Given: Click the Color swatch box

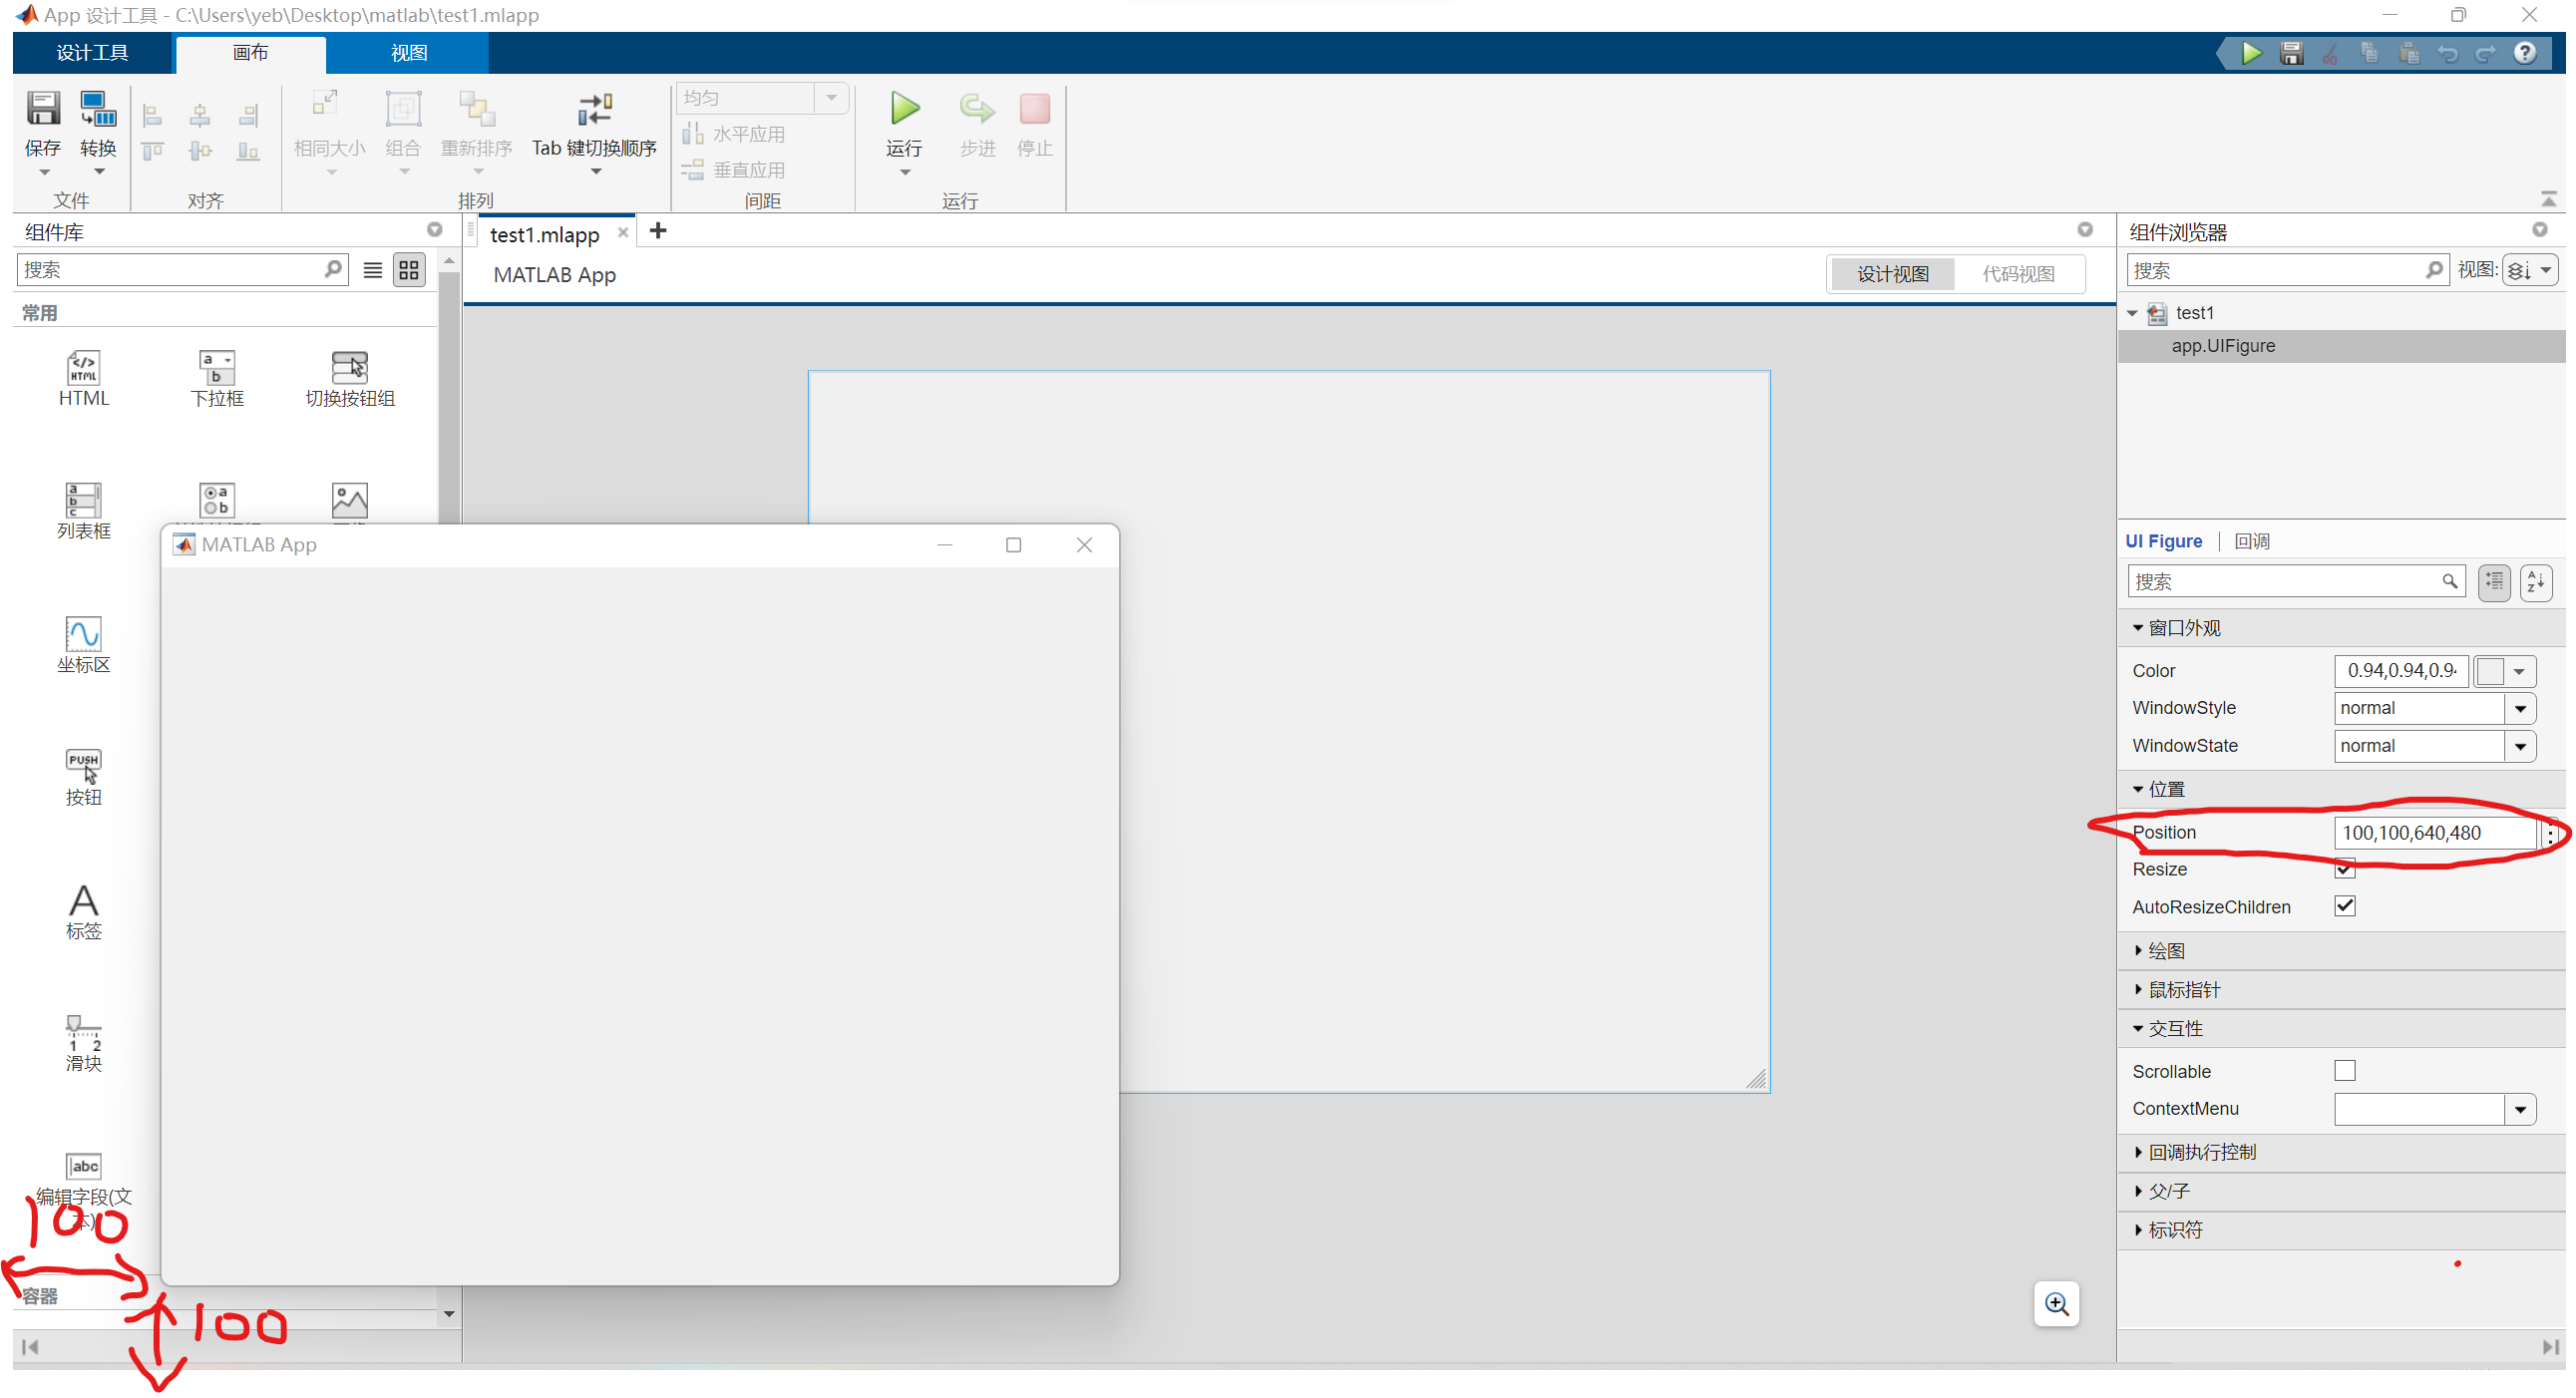Looking at the screenshot, I should (x=2490, y=671).
